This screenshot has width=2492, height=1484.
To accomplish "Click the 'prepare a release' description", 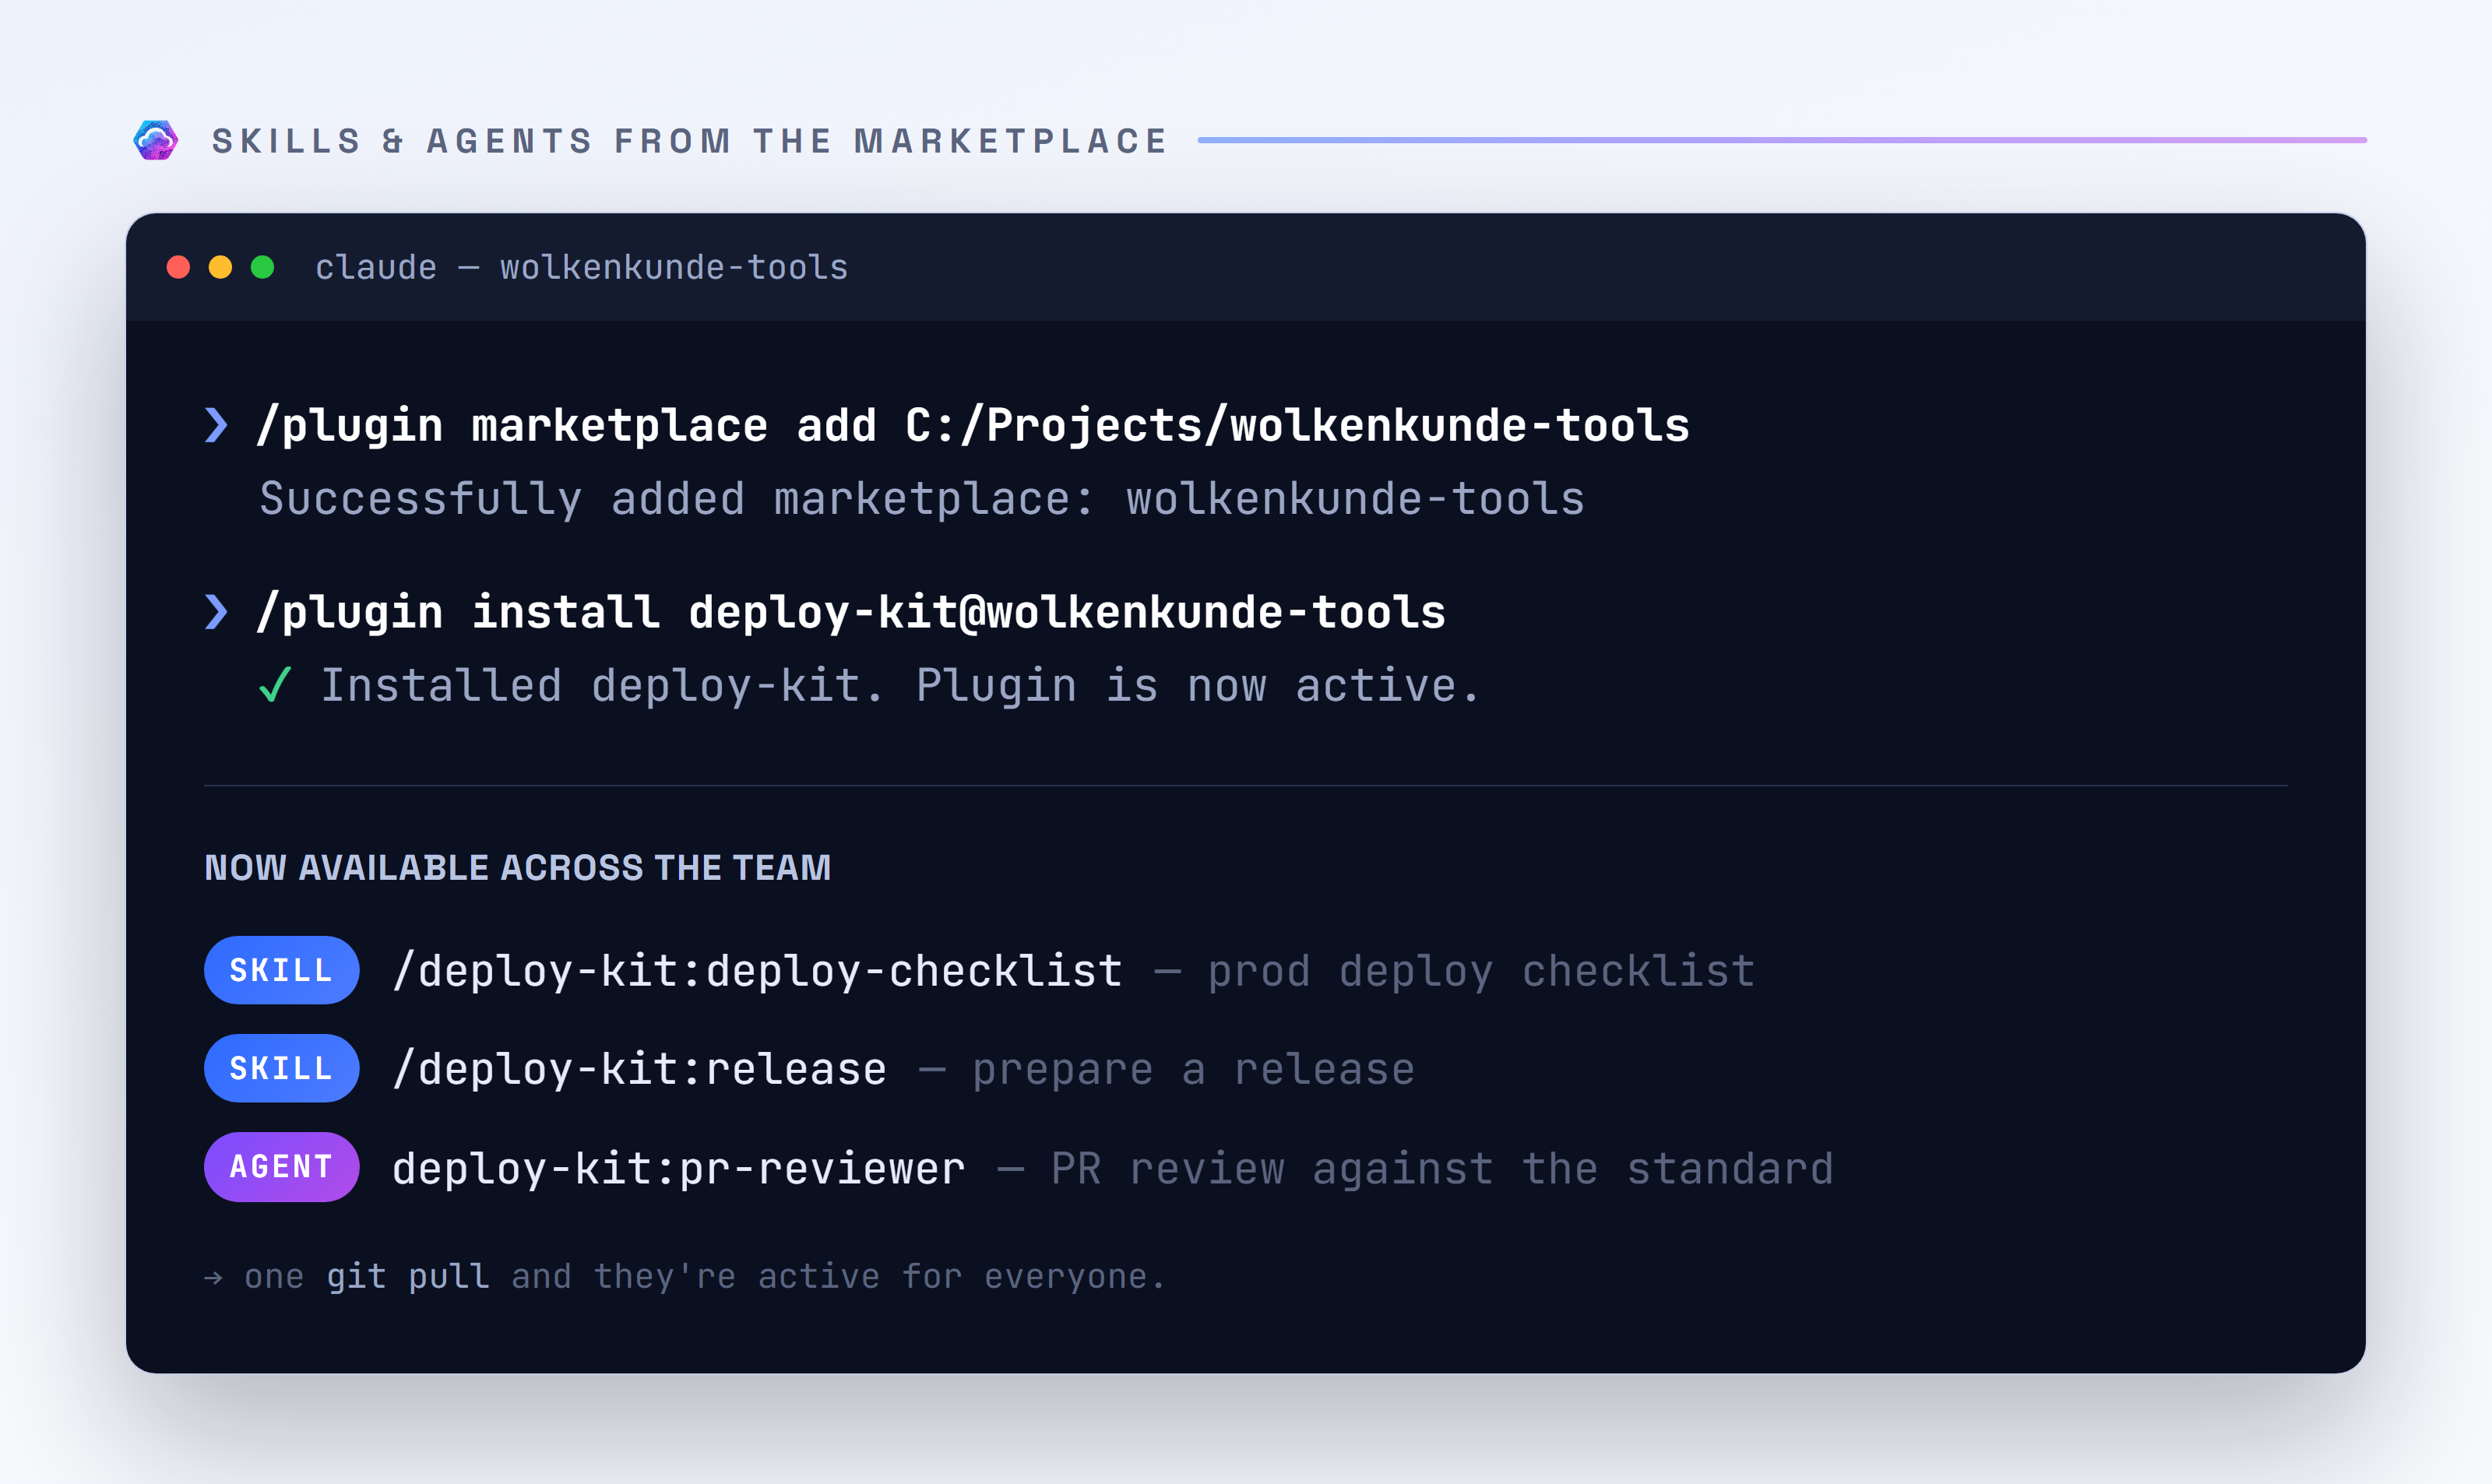I will [1194, 1070].
